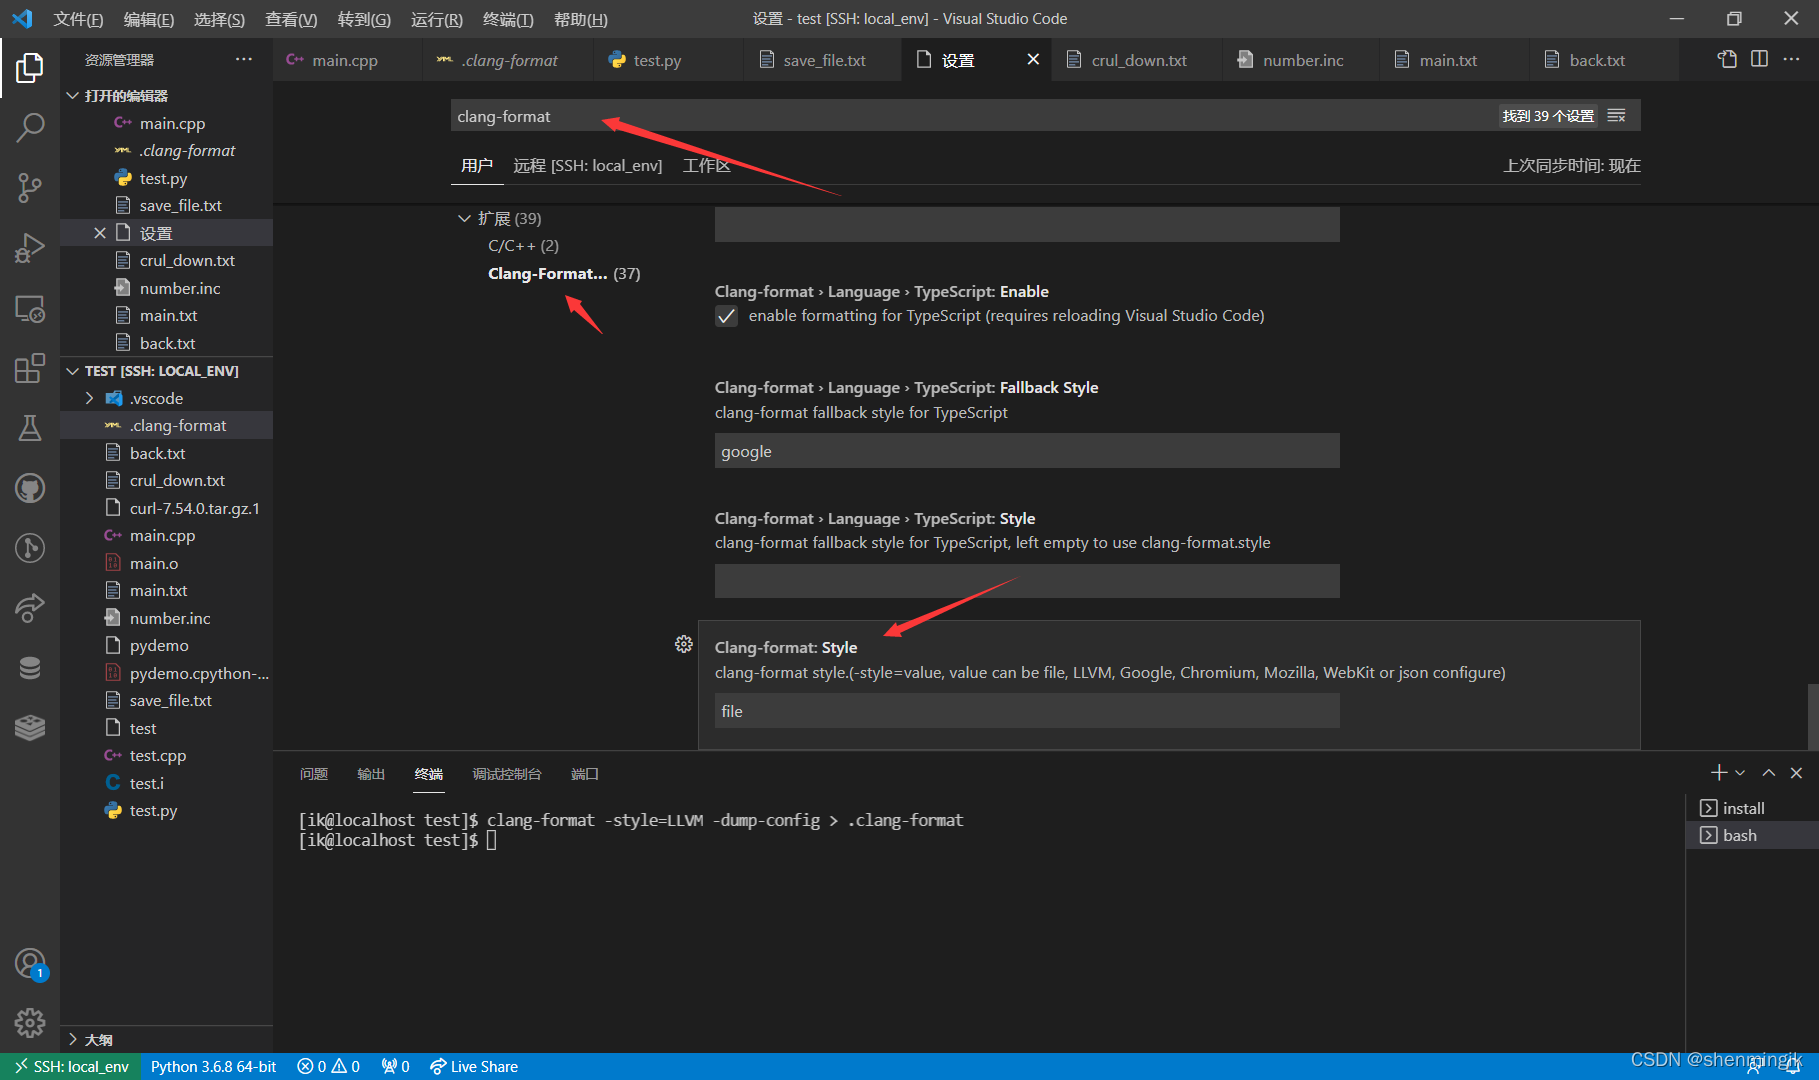Open pydemo.cpython file in tree
The width and height of the screenshot is (1819, 1080).
coord(167,673)
